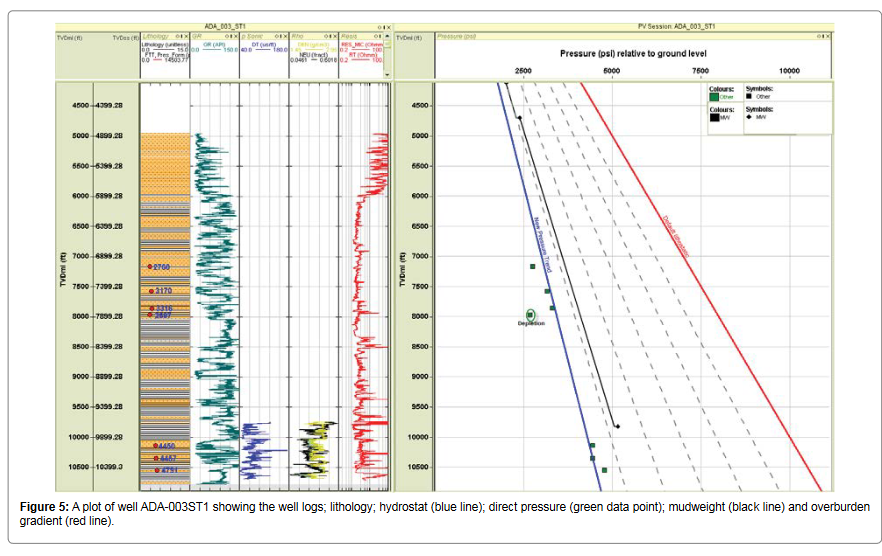Close the Pressure (psi) plot panel

click(x=827, y=36)
